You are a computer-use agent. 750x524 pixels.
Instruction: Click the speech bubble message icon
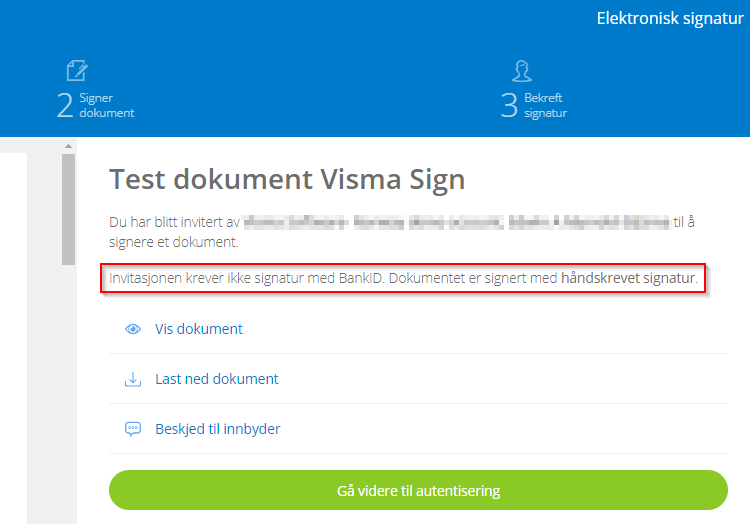pos(132,429)
